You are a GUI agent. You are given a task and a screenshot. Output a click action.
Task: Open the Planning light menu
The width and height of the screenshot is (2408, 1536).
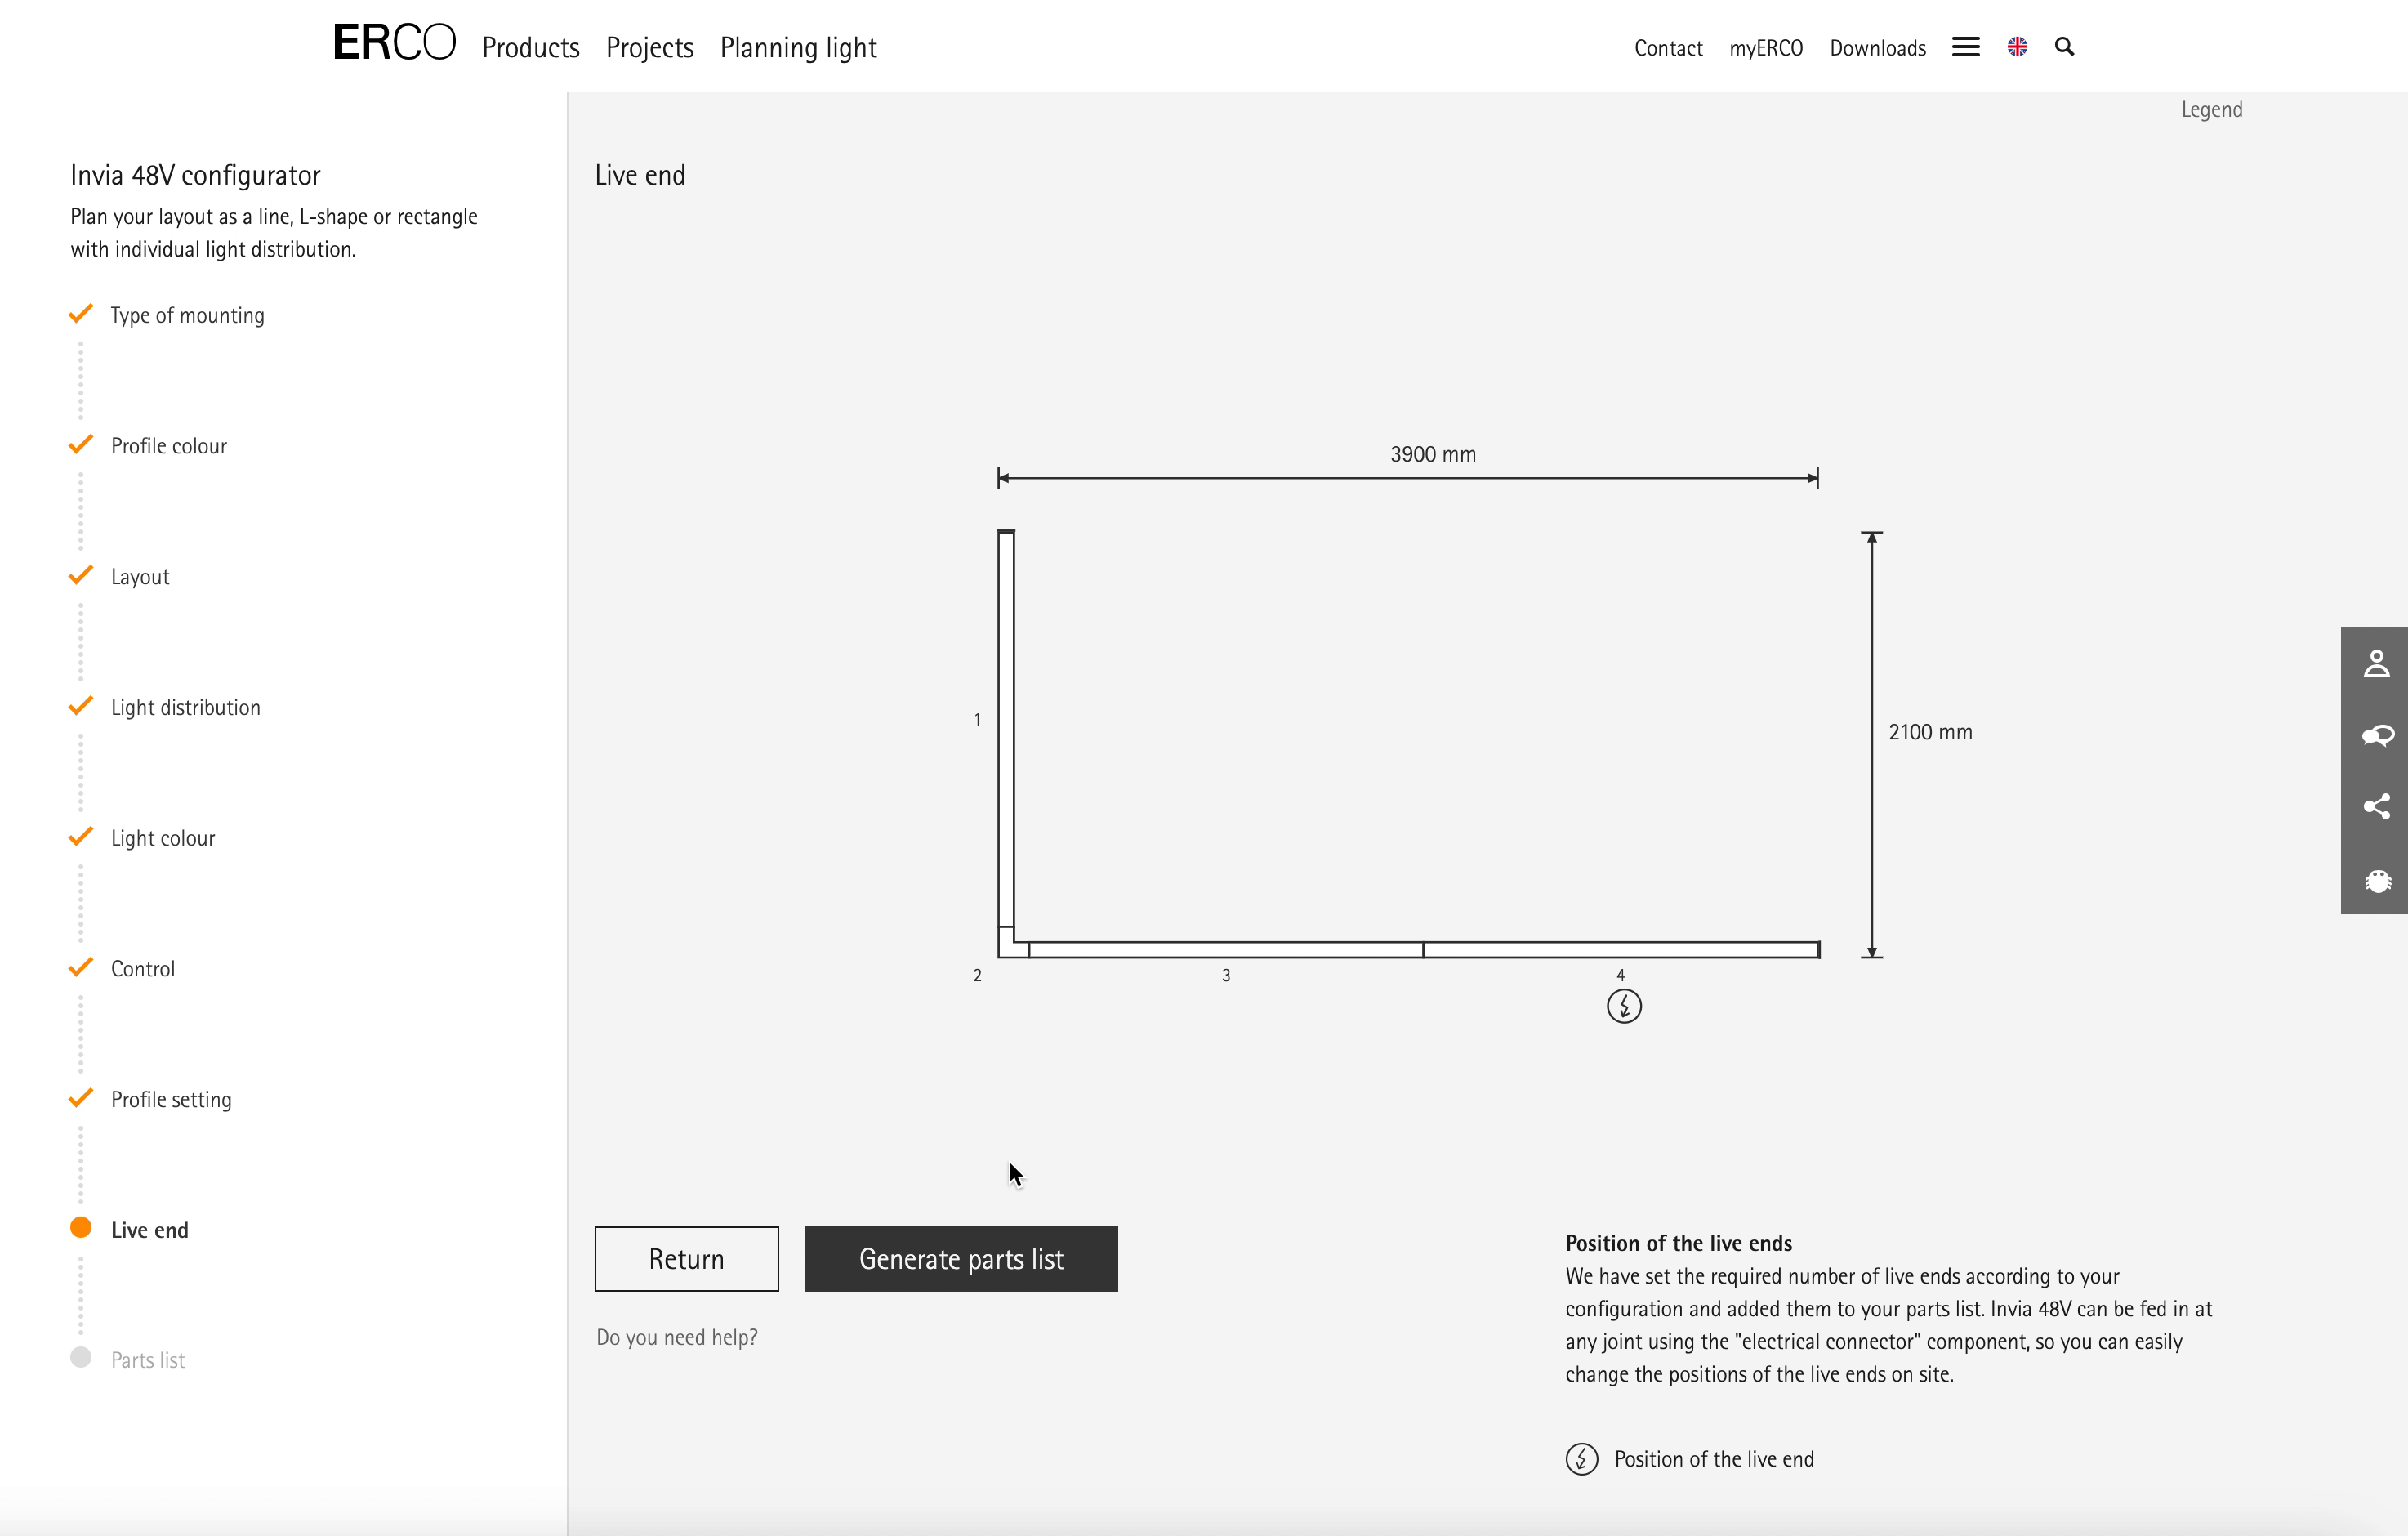pyautogui.click(x=798, y=48)
